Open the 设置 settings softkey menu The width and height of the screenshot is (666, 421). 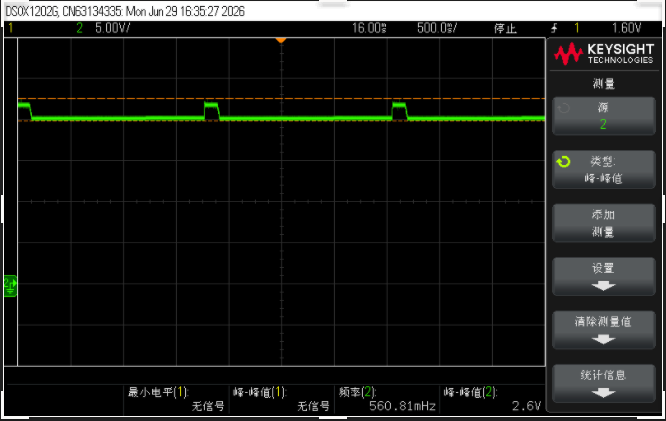tap(604, 277)
